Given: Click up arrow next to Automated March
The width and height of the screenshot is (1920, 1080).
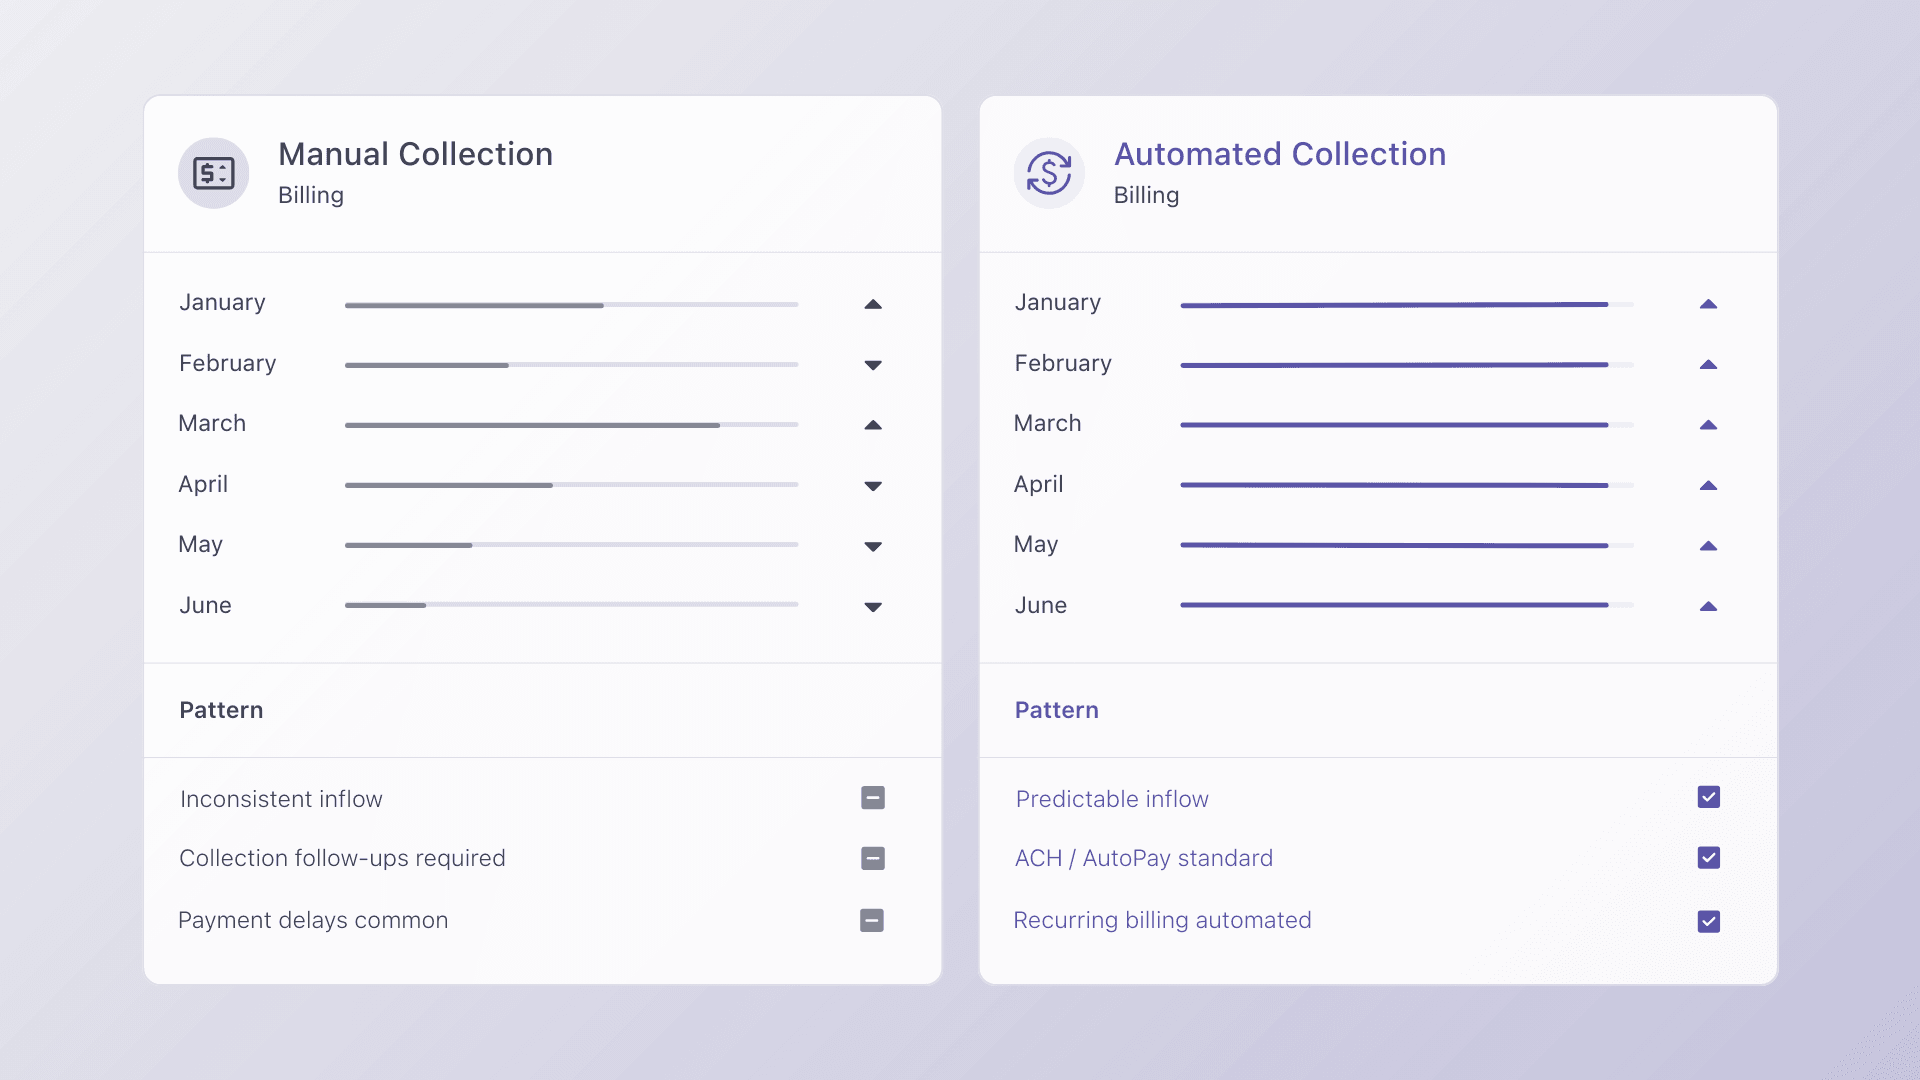Looking at the screenshot, I should click(x=1708, y=425).
